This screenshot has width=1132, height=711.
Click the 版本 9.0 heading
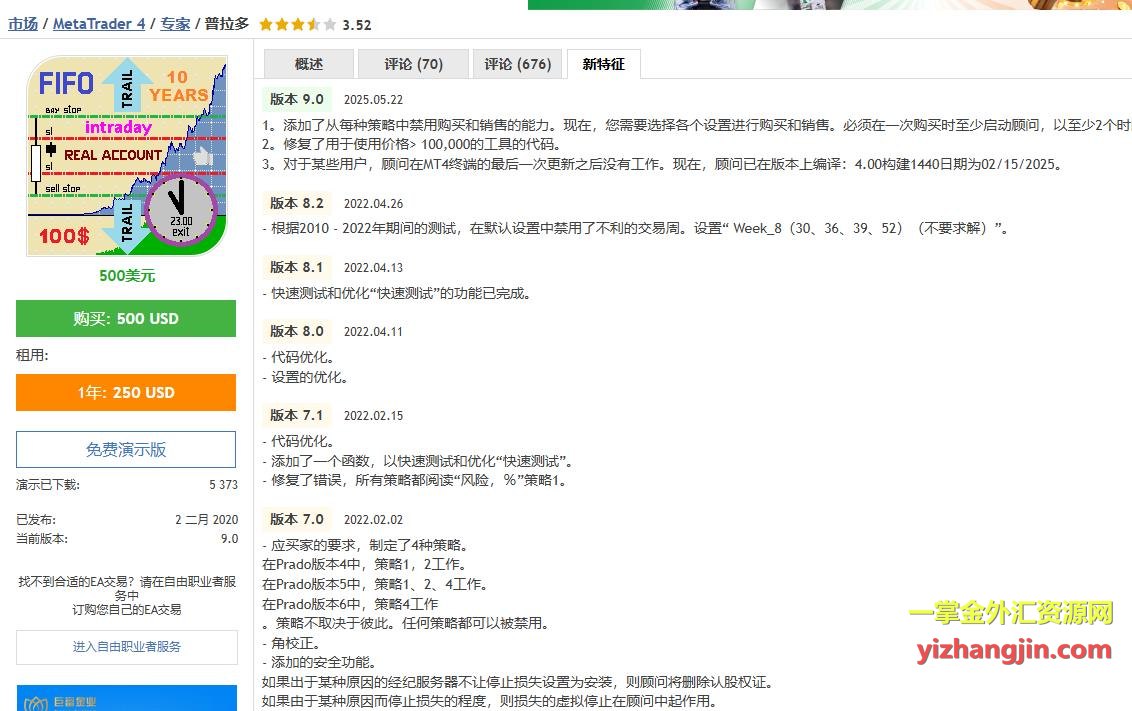coord(297,99)
